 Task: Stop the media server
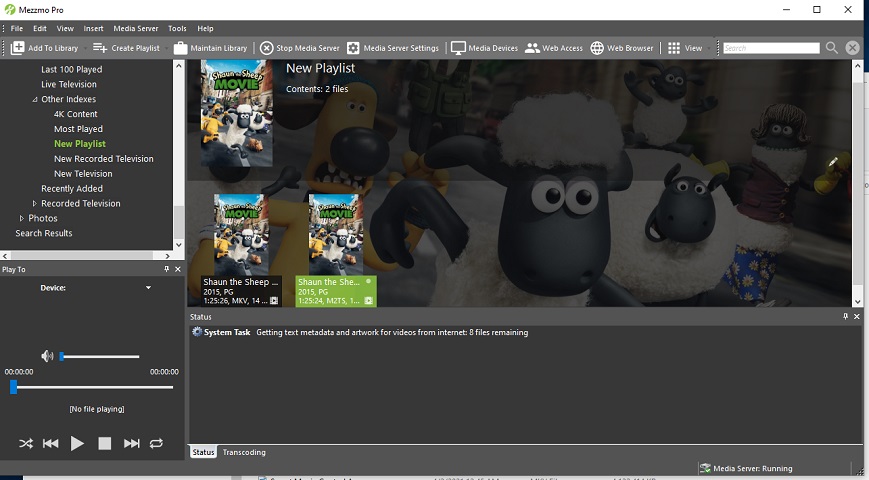[300, 48]
